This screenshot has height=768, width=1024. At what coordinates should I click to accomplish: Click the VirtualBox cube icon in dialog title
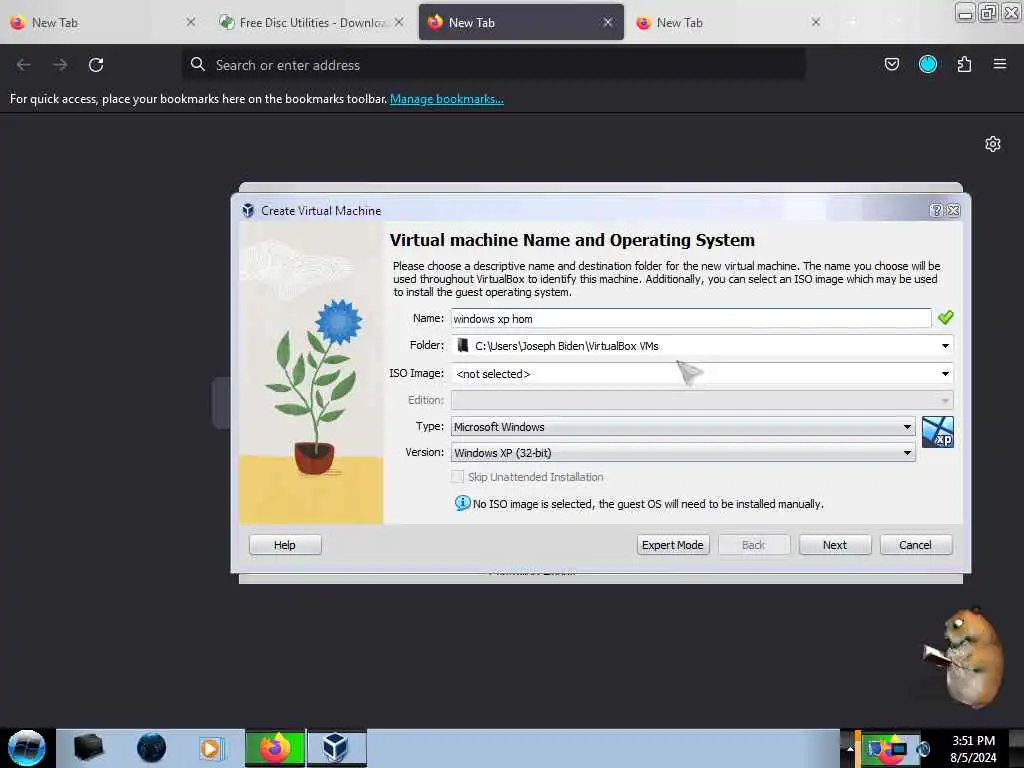click(248, 210)
